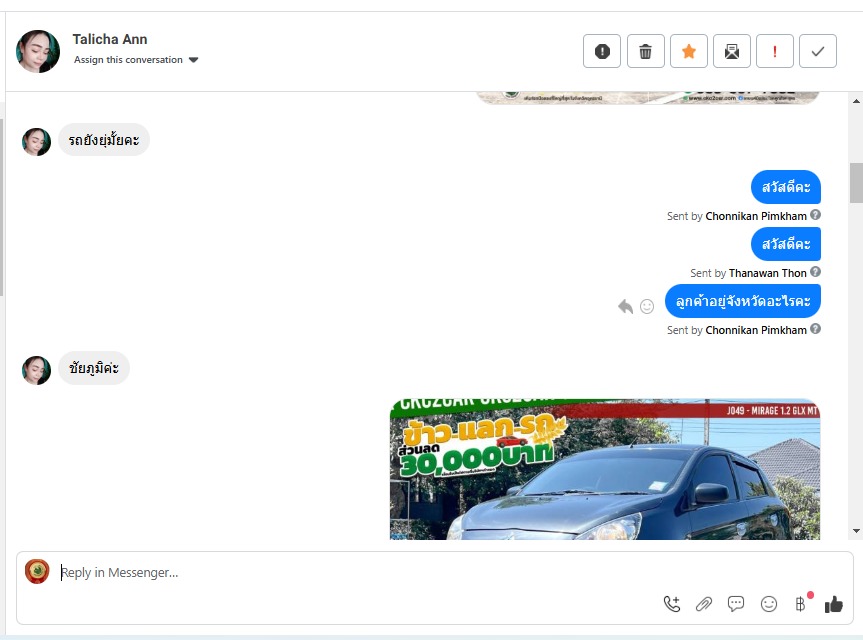Click the province question blue bubble

point(743,301)
